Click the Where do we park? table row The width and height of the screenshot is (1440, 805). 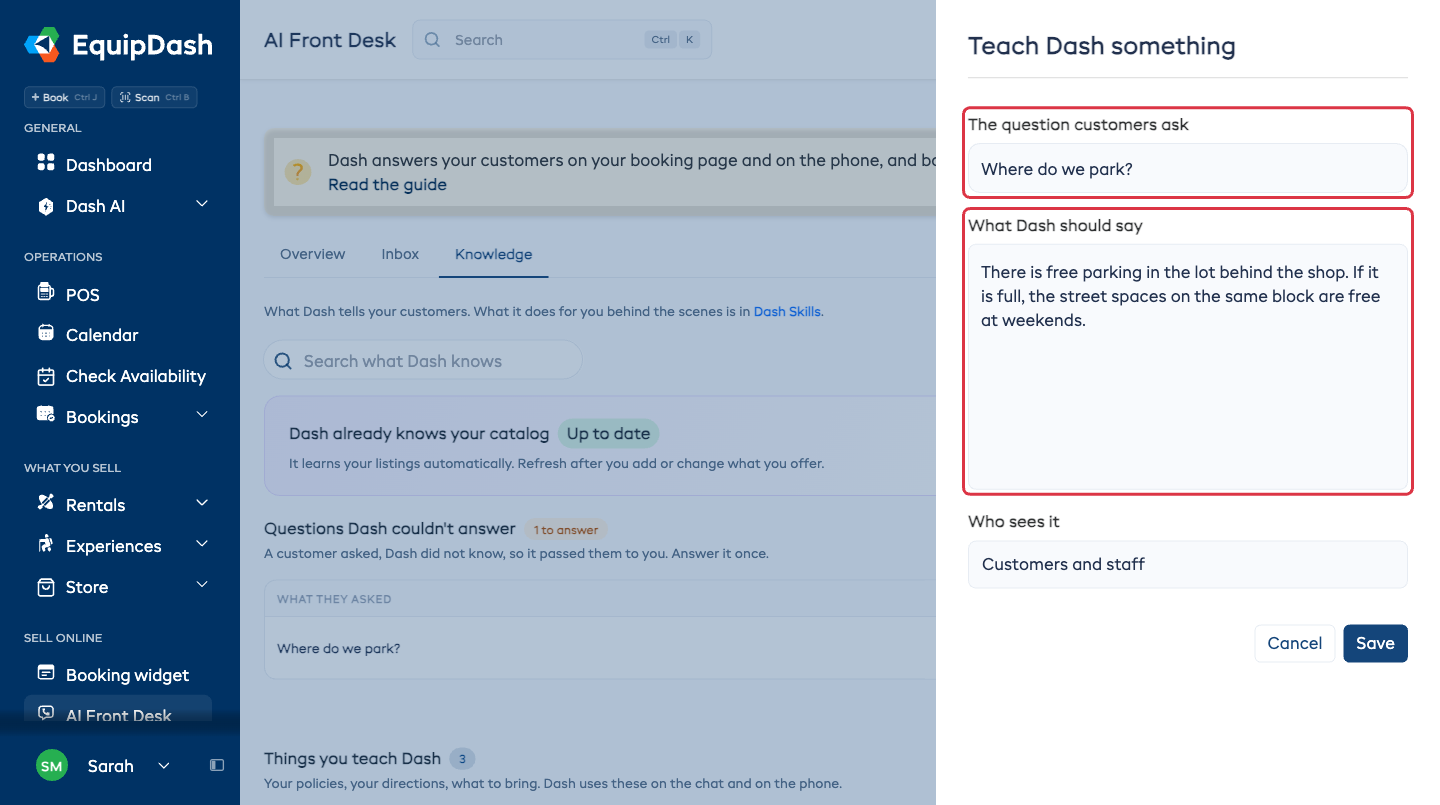coord(600,648)
